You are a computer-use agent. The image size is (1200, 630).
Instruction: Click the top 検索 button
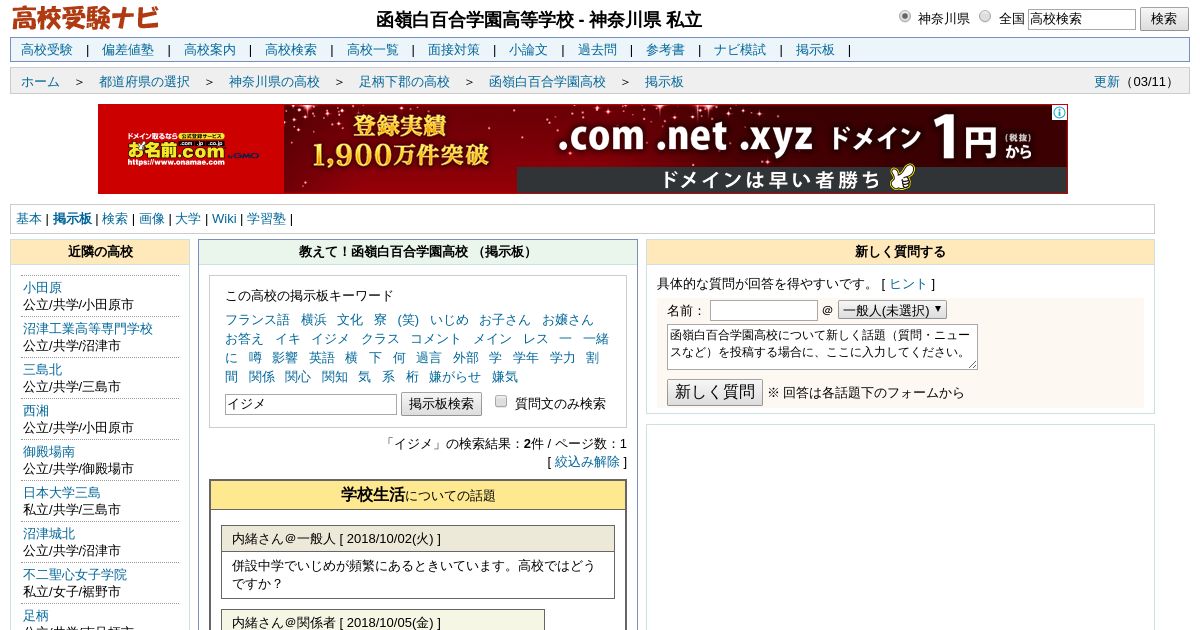click(x=1164, y=19)
